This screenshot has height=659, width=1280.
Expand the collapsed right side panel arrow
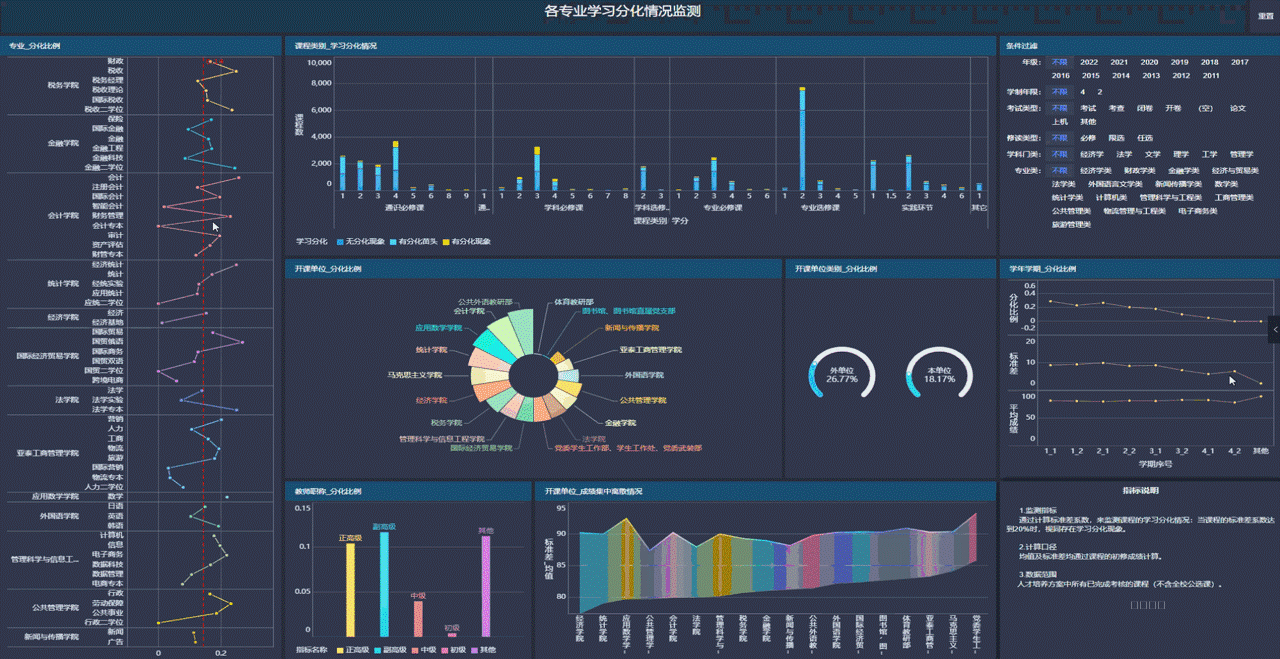pos(1274,328)
